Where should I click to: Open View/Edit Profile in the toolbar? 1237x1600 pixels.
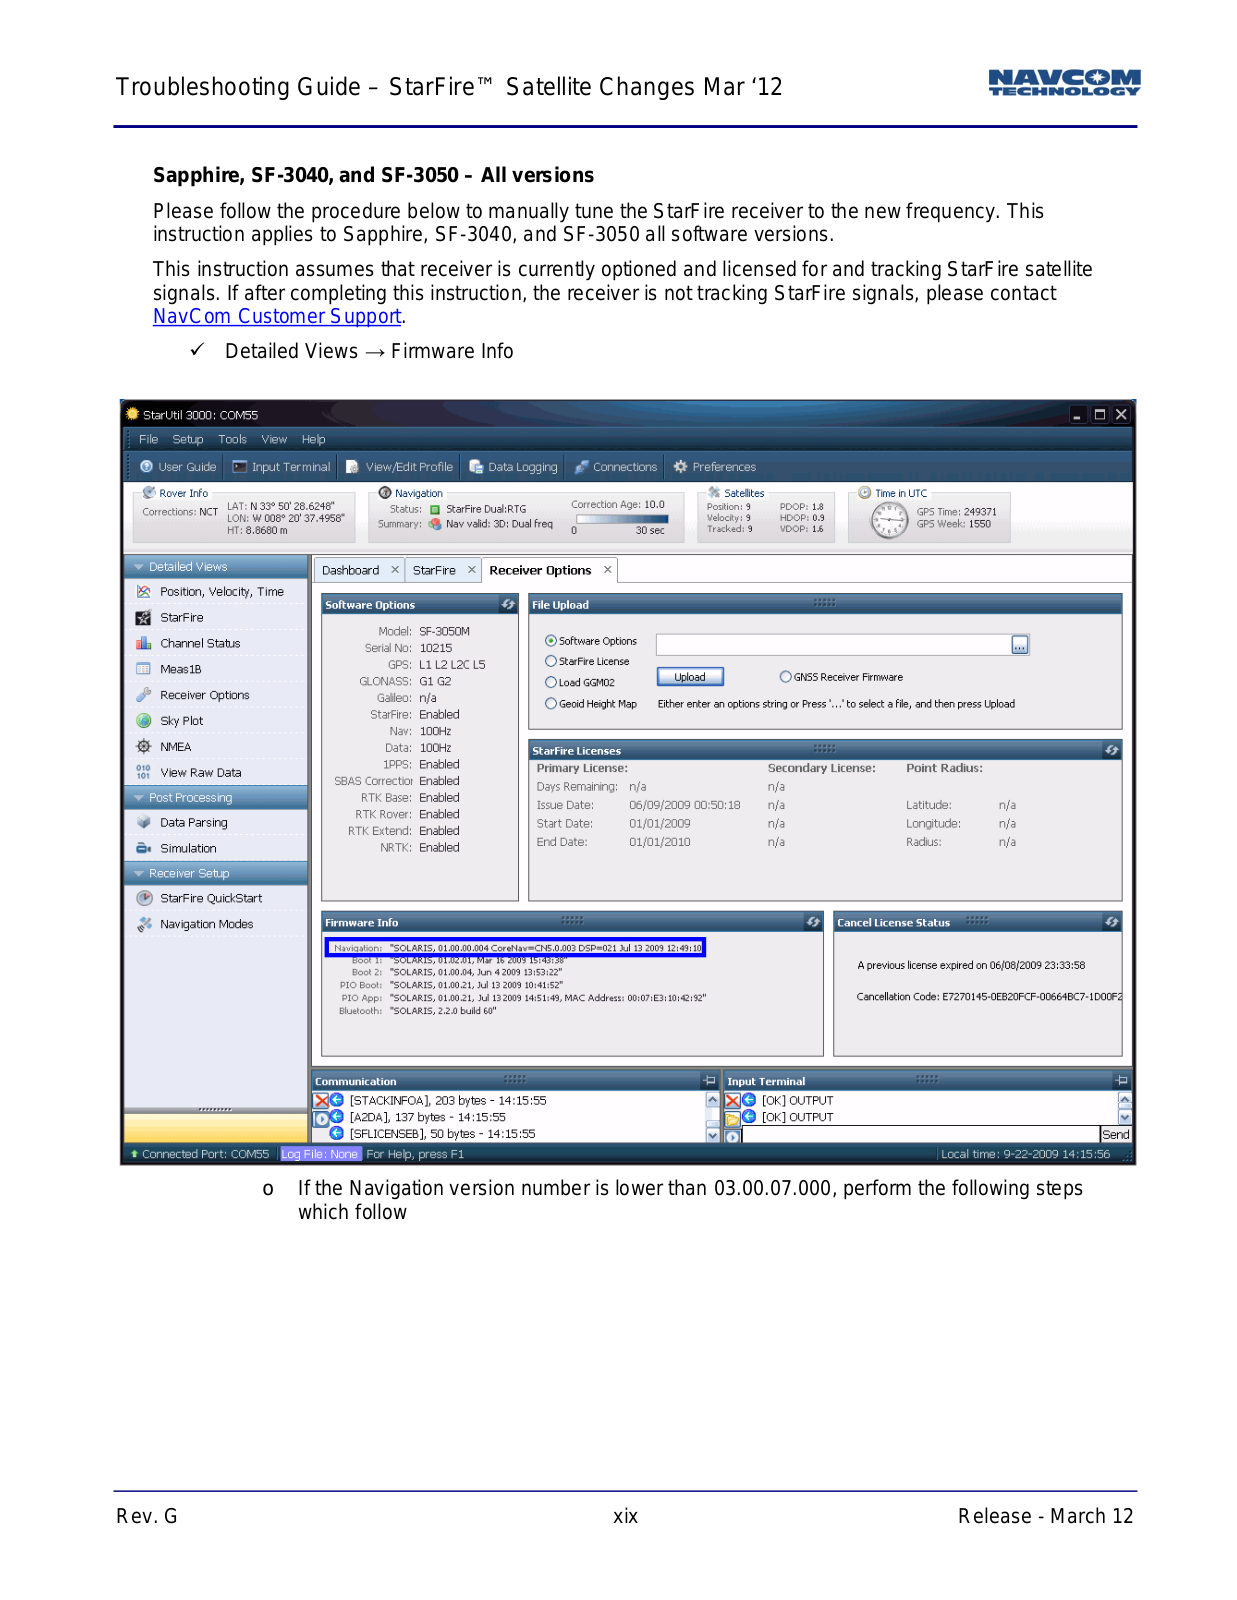coord(399,467)
